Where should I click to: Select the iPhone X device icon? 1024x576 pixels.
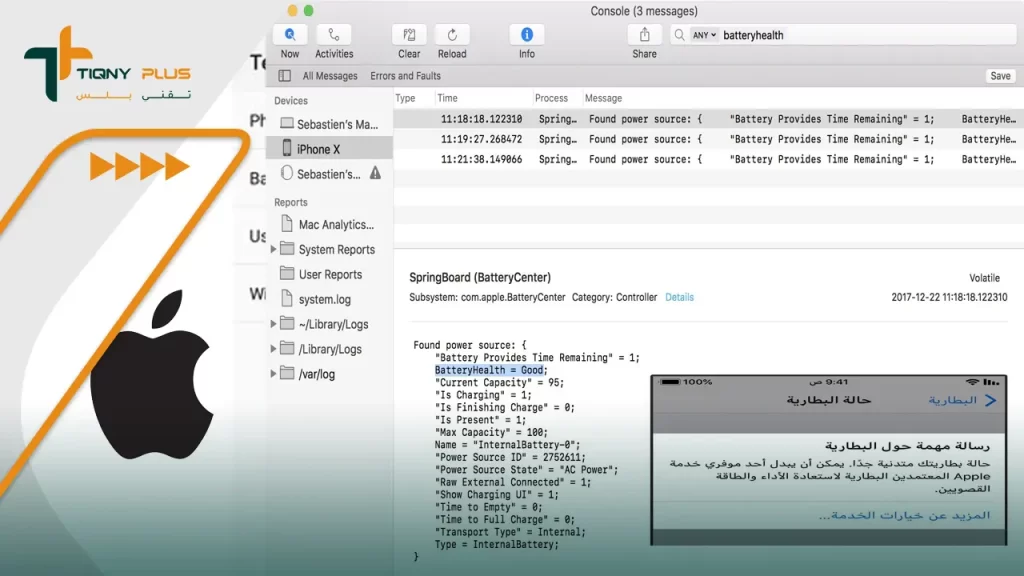(x=287, y=148)
